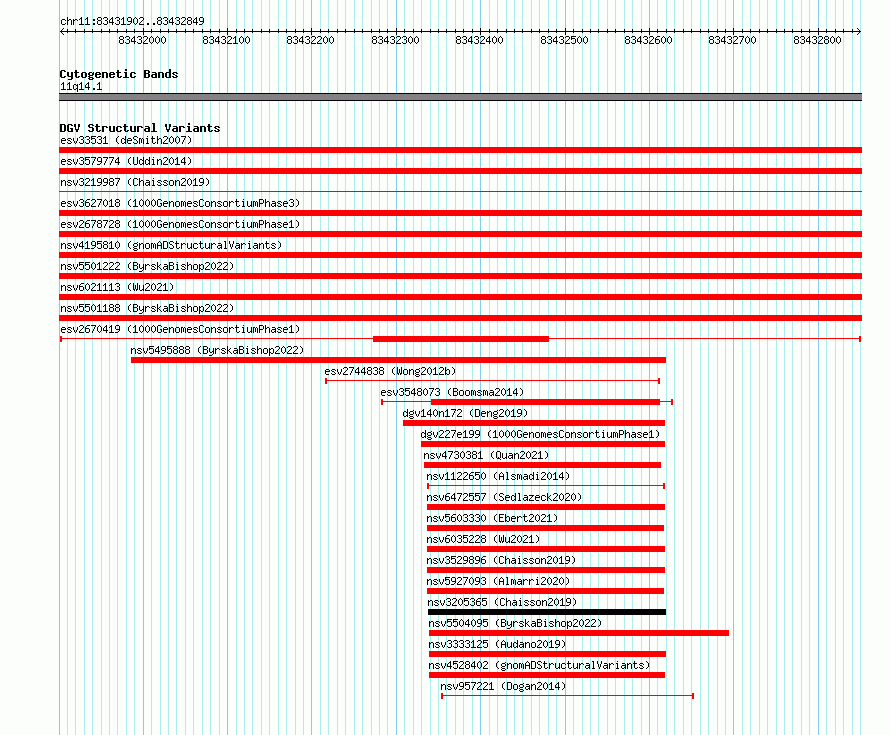Open nsv6472557 (Sedlazeck2020) variant
The width and height of the screenshot is (890, 735).
[504, 497]
